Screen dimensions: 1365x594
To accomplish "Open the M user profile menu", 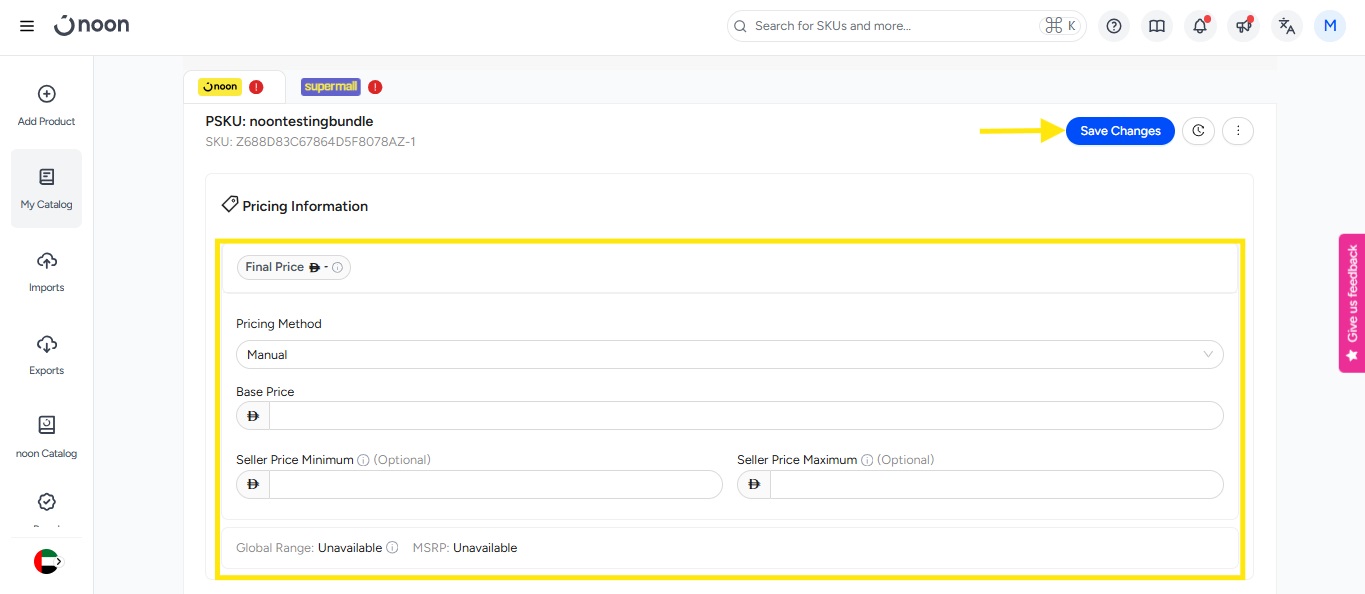I will (1330, 26).
